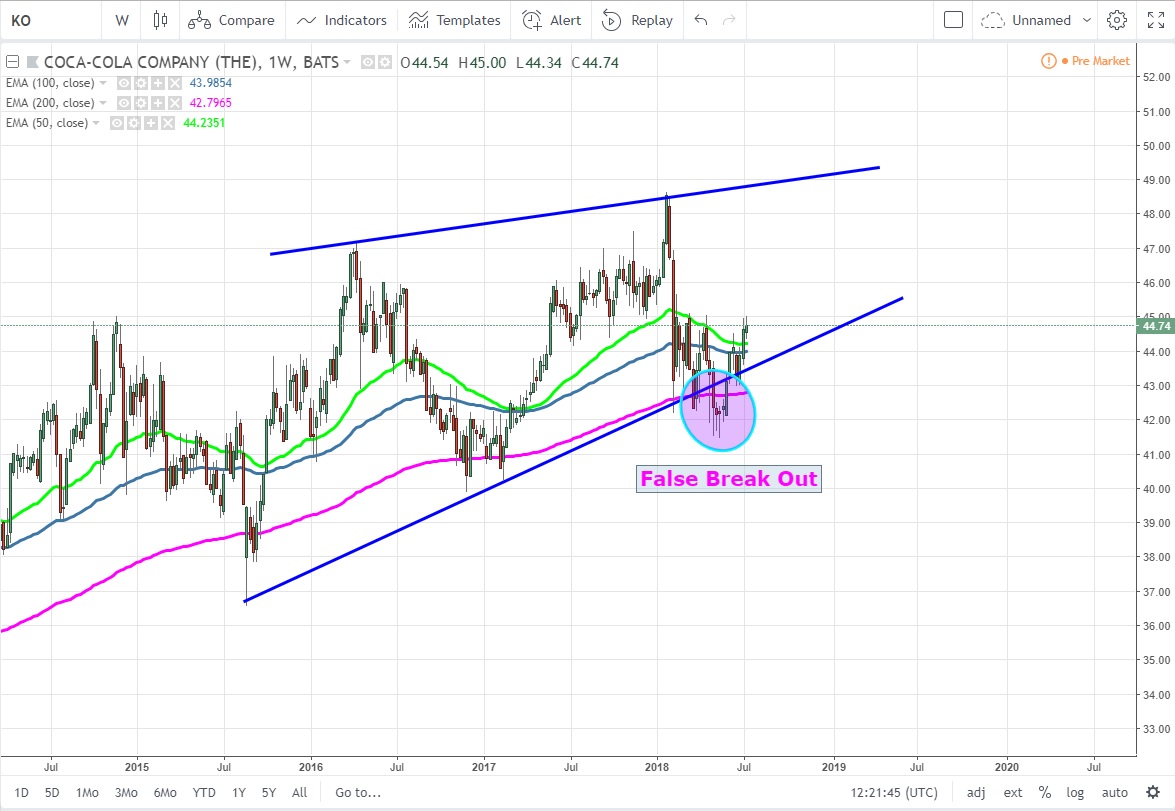
Task: Hide the EMA 200 line
Action: tap(124, 103)
